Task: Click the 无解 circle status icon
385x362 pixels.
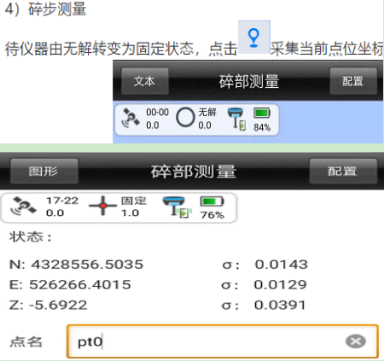Action: (185, 118)
